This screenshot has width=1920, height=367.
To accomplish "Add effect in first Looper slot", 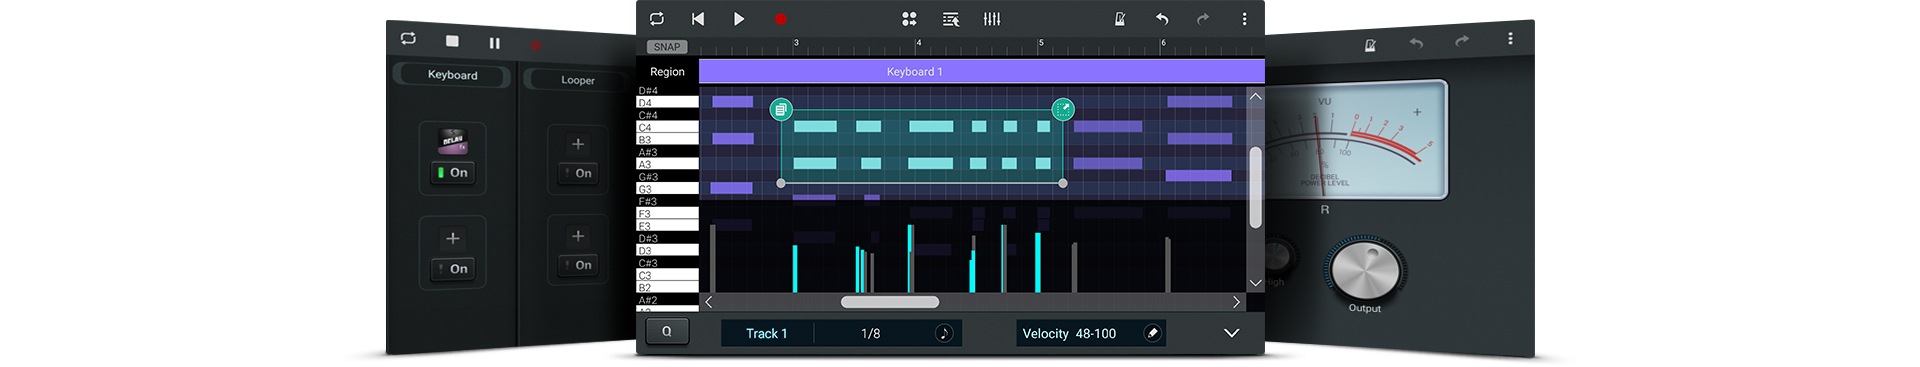I will click(x=577, y=144).
